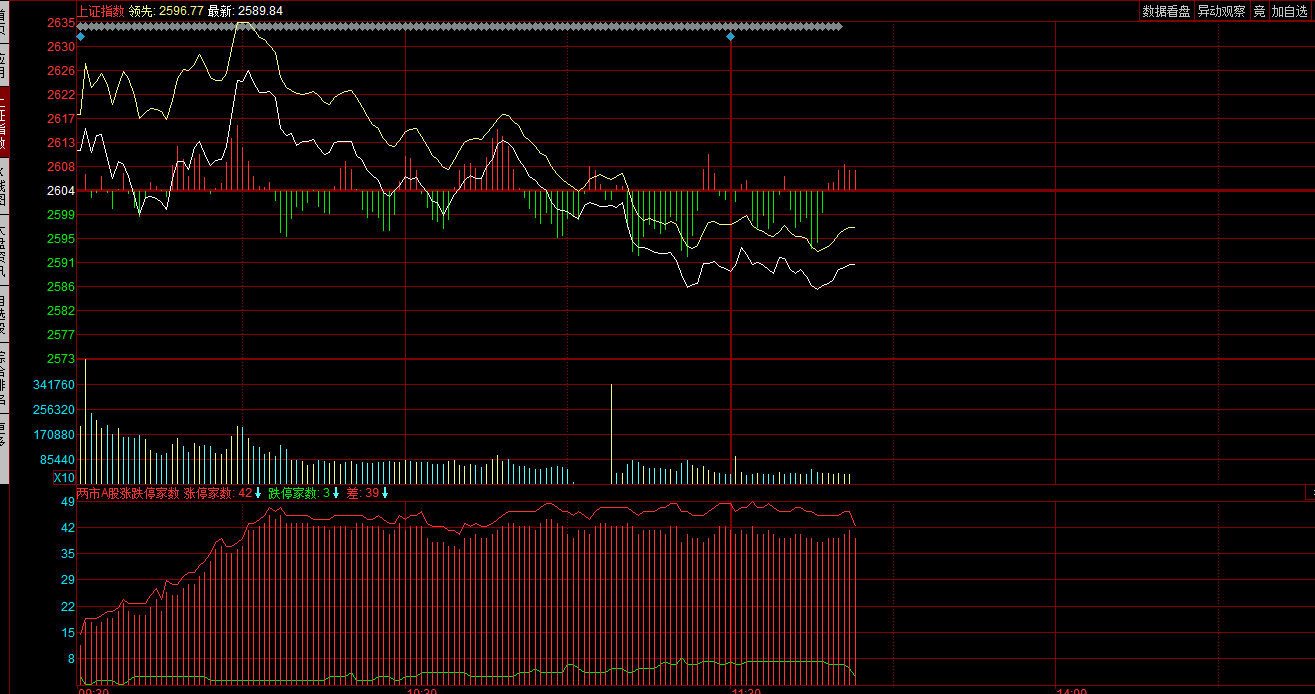The width and height of the screenshot is (1315, 694).
Task: Click the 上证指数 title label
Action: coord(101,10)
